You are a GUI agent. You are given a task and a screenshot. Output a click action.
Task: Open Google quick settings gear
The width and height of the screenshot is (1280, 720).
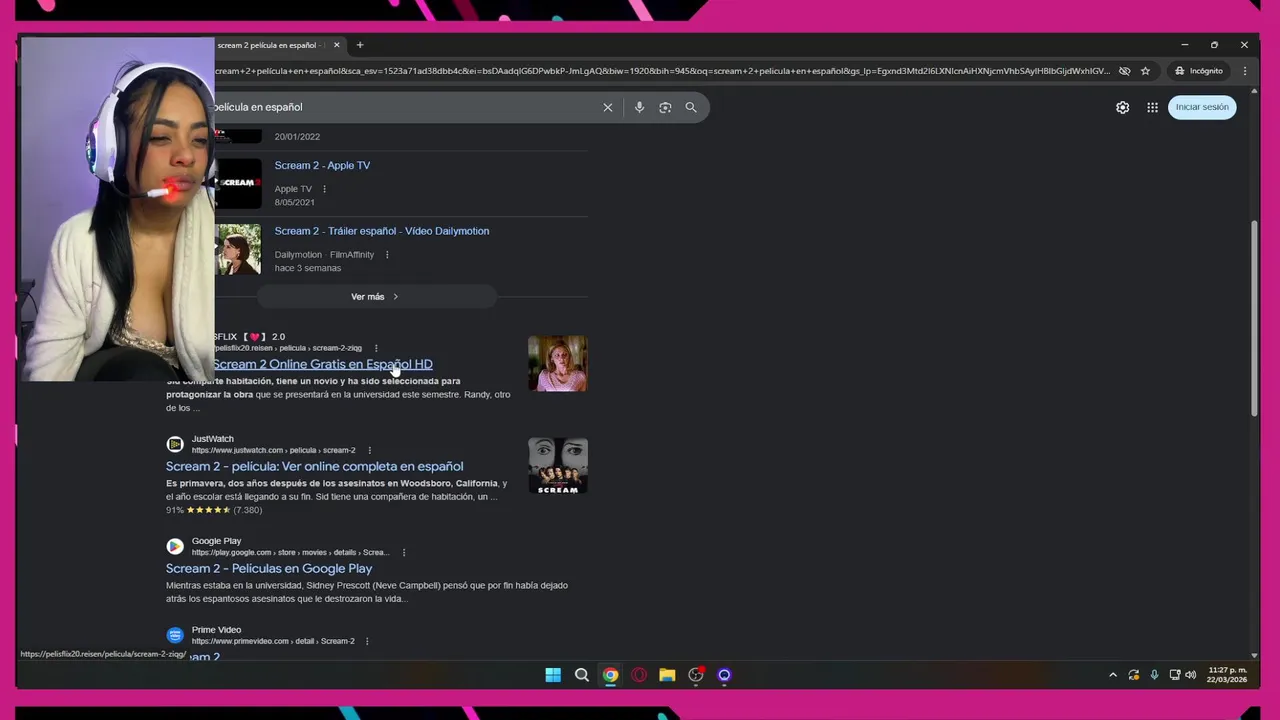[1122, 107]
